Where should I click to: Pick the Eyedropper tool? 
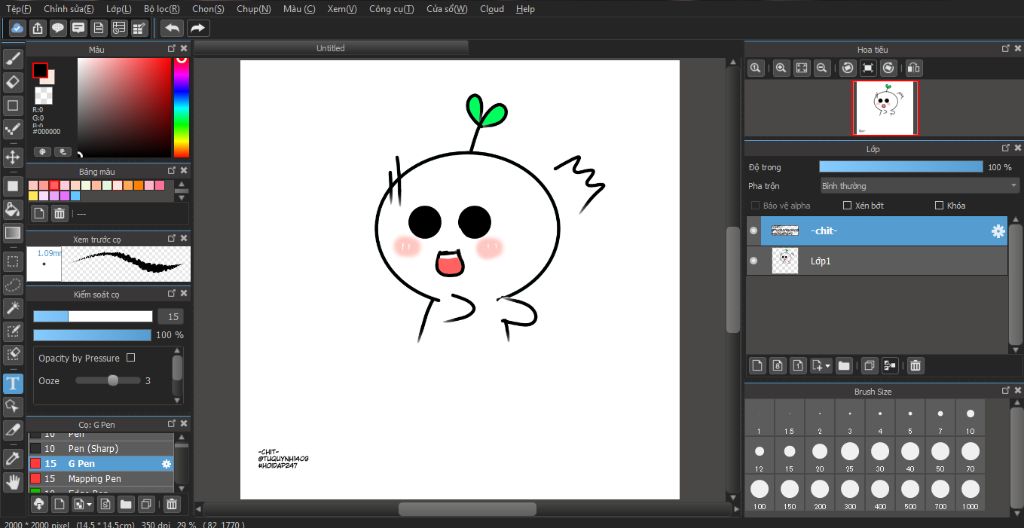pyautogui.click(x=13, y=458)
